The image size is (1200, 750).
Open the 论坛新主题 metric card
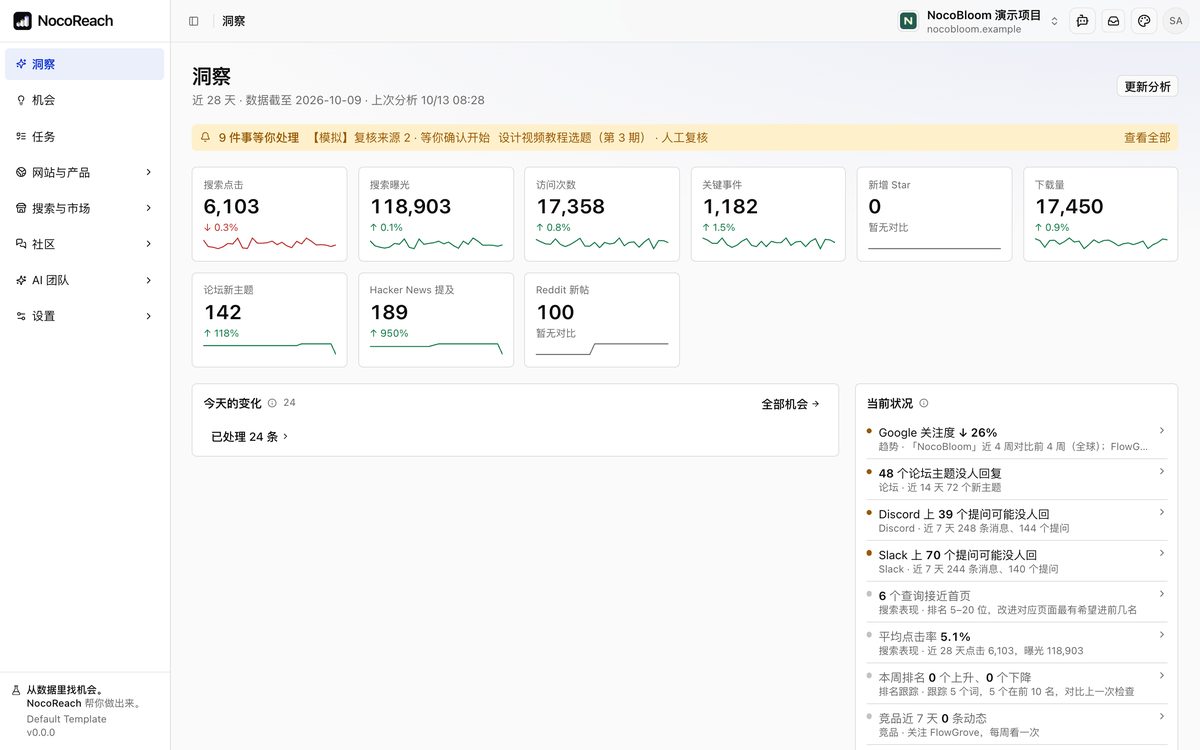pyautogui.click(x=269, y=320)
